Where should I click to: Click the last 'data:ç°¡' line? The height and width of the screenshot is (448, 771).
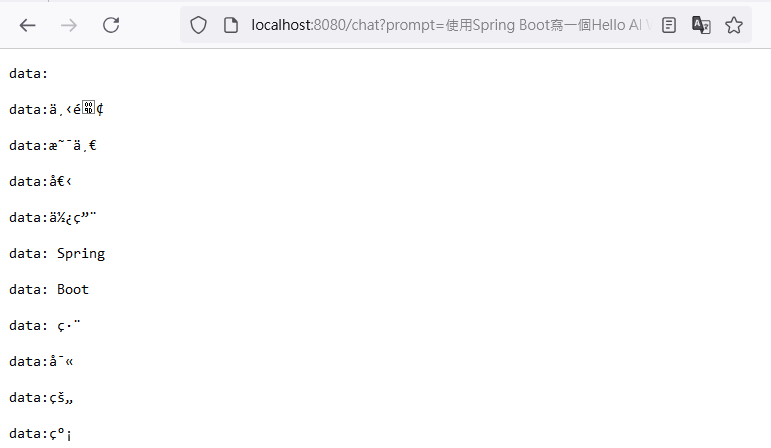click(x=40, y=434)
